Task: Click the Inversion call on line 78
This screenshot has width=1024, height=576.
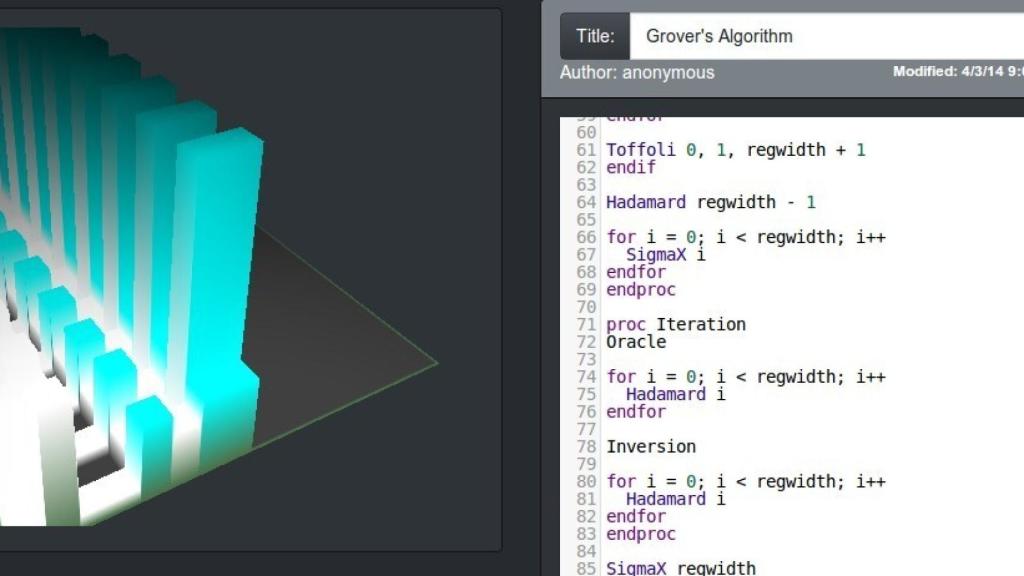Action: point(650,446)
